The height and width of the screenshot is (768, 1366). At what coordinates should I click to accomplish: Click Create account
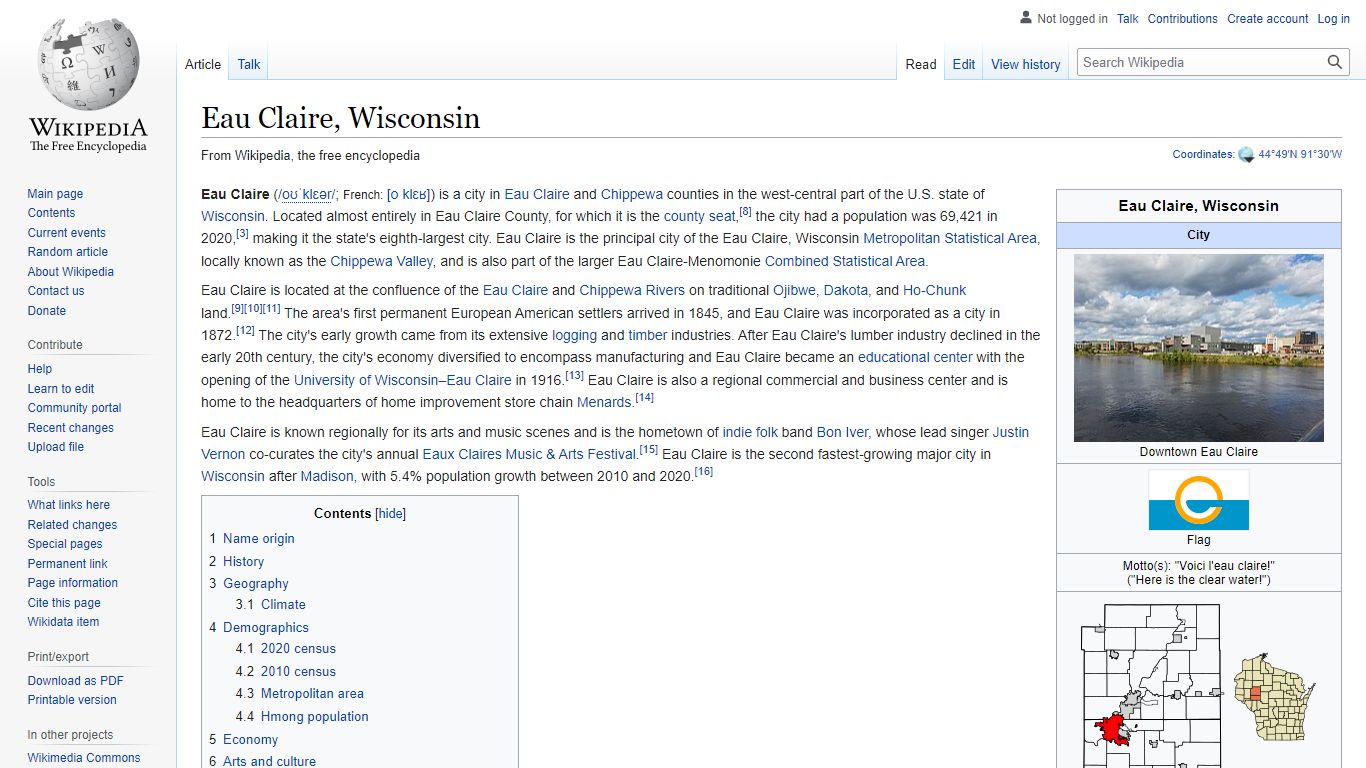[x=1268, y=19]
